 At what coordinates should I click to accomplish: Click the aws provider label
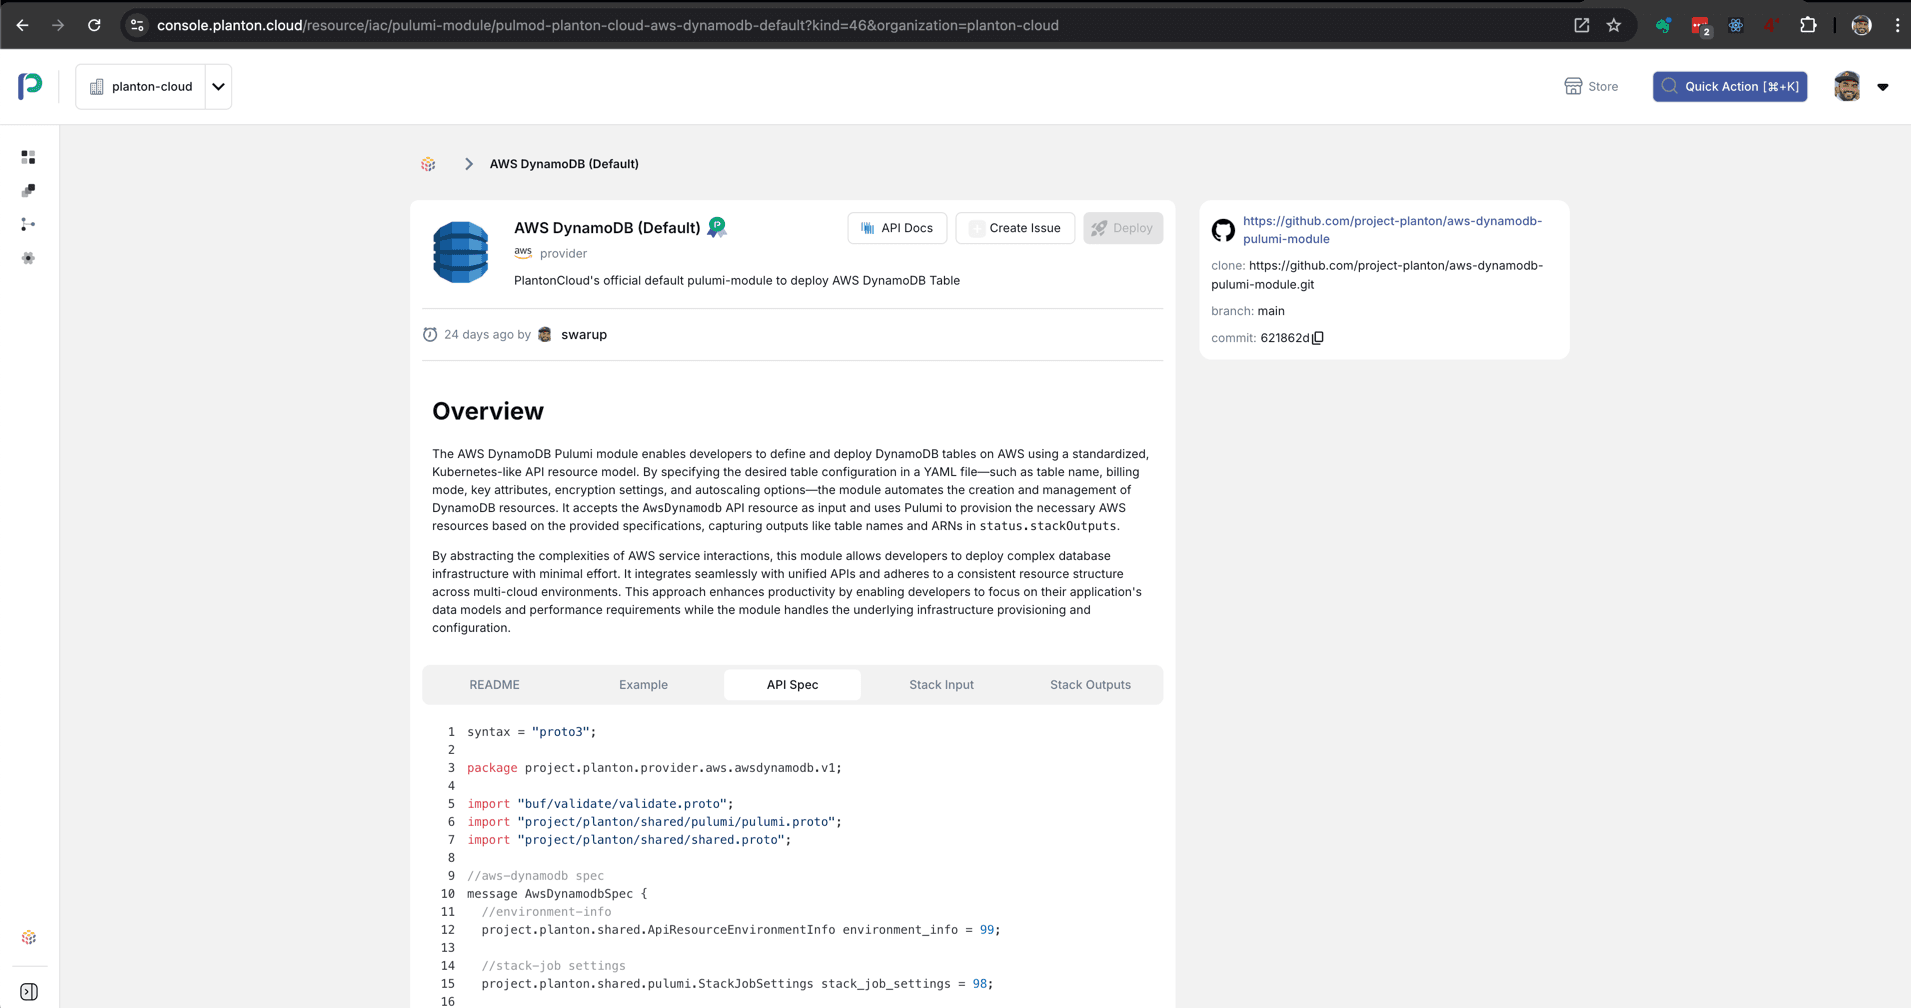click(x=550, y=253)
